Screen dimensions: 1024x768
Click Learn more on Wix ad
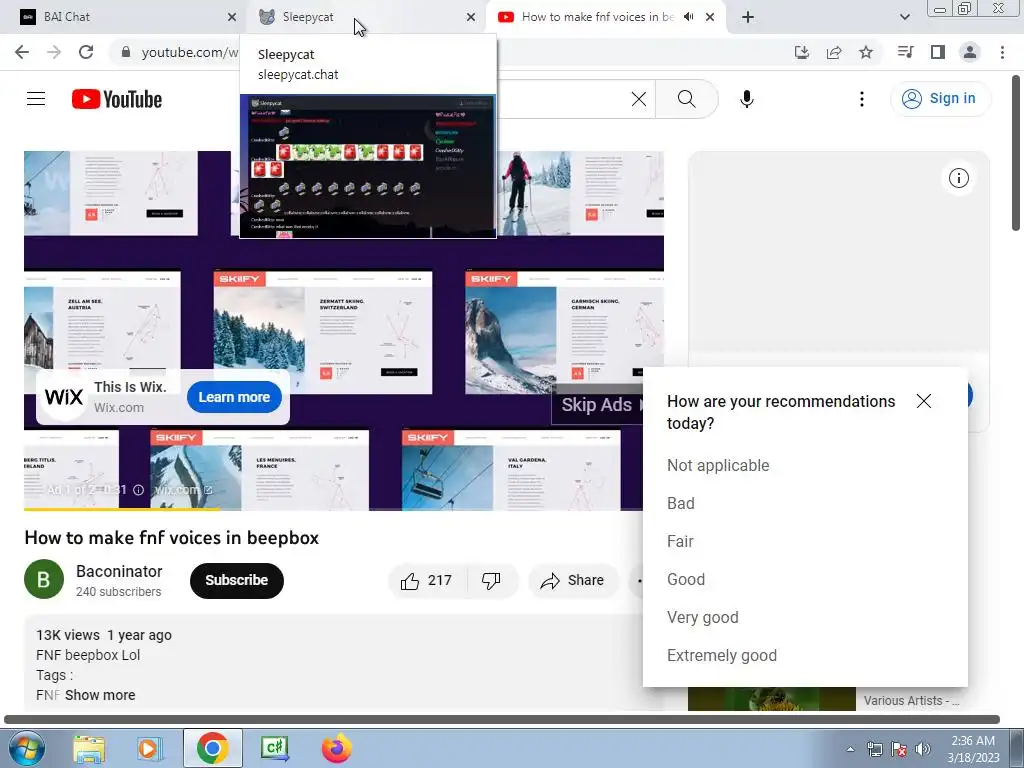click(234, 397)
